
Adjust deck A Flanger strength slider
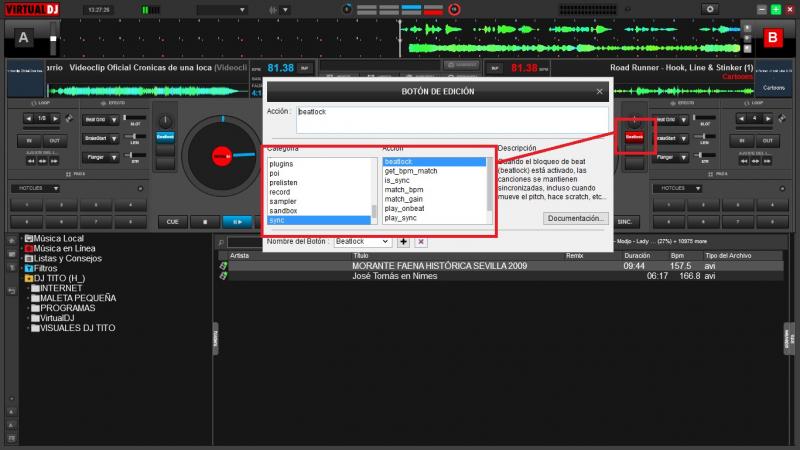coord(135,155)
